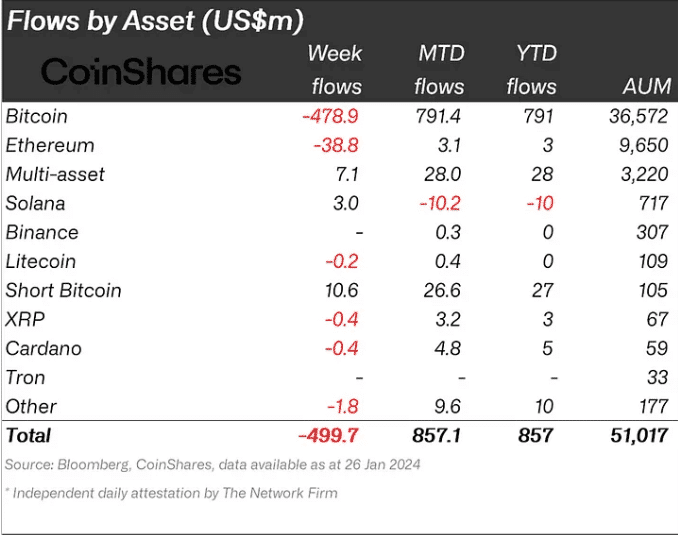This screenshot has width=678, height=535.
Task: Select the Bitcoin row label
Action: coord(37,116)
